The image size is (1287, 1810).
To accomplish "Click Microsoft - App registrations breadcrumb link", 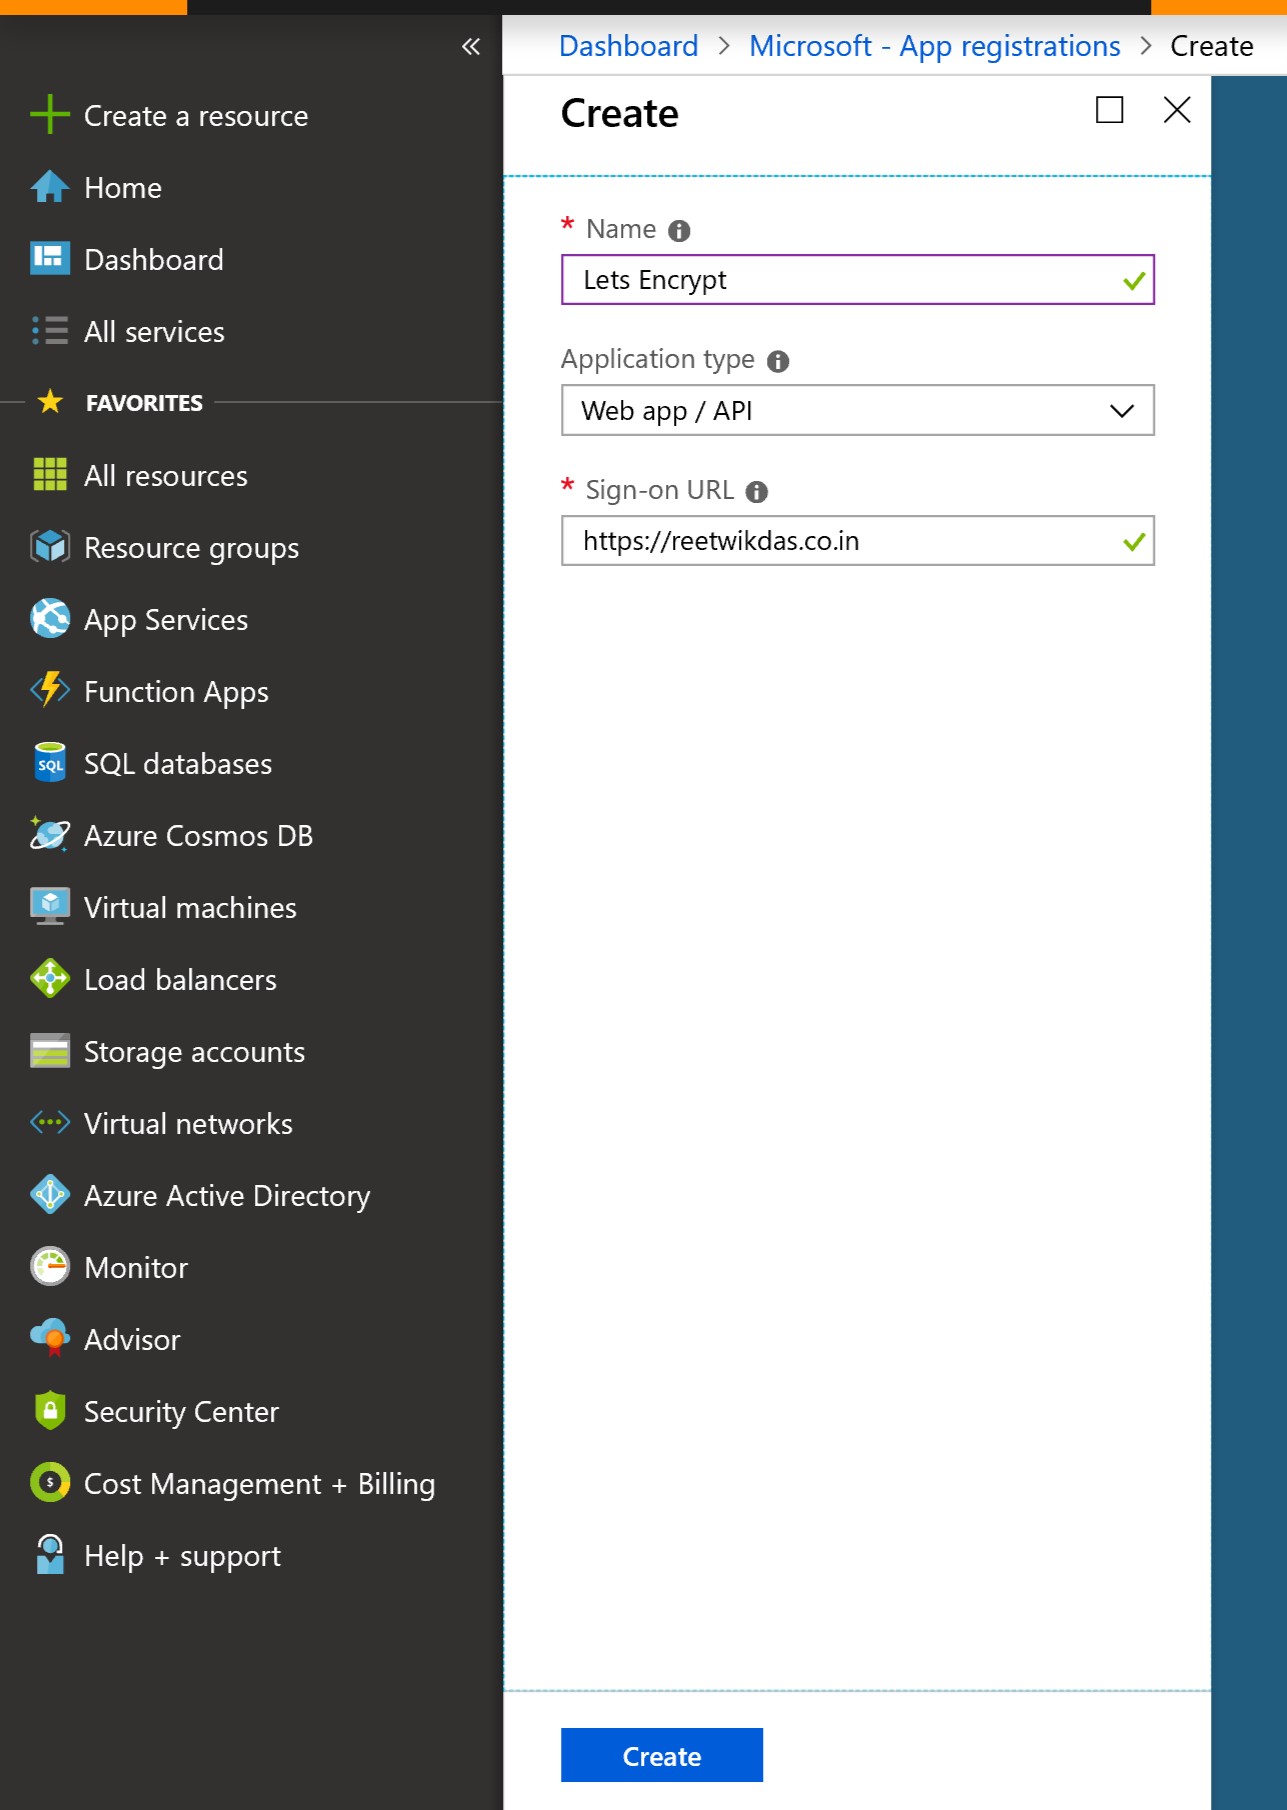I will [x=935, y=46].
